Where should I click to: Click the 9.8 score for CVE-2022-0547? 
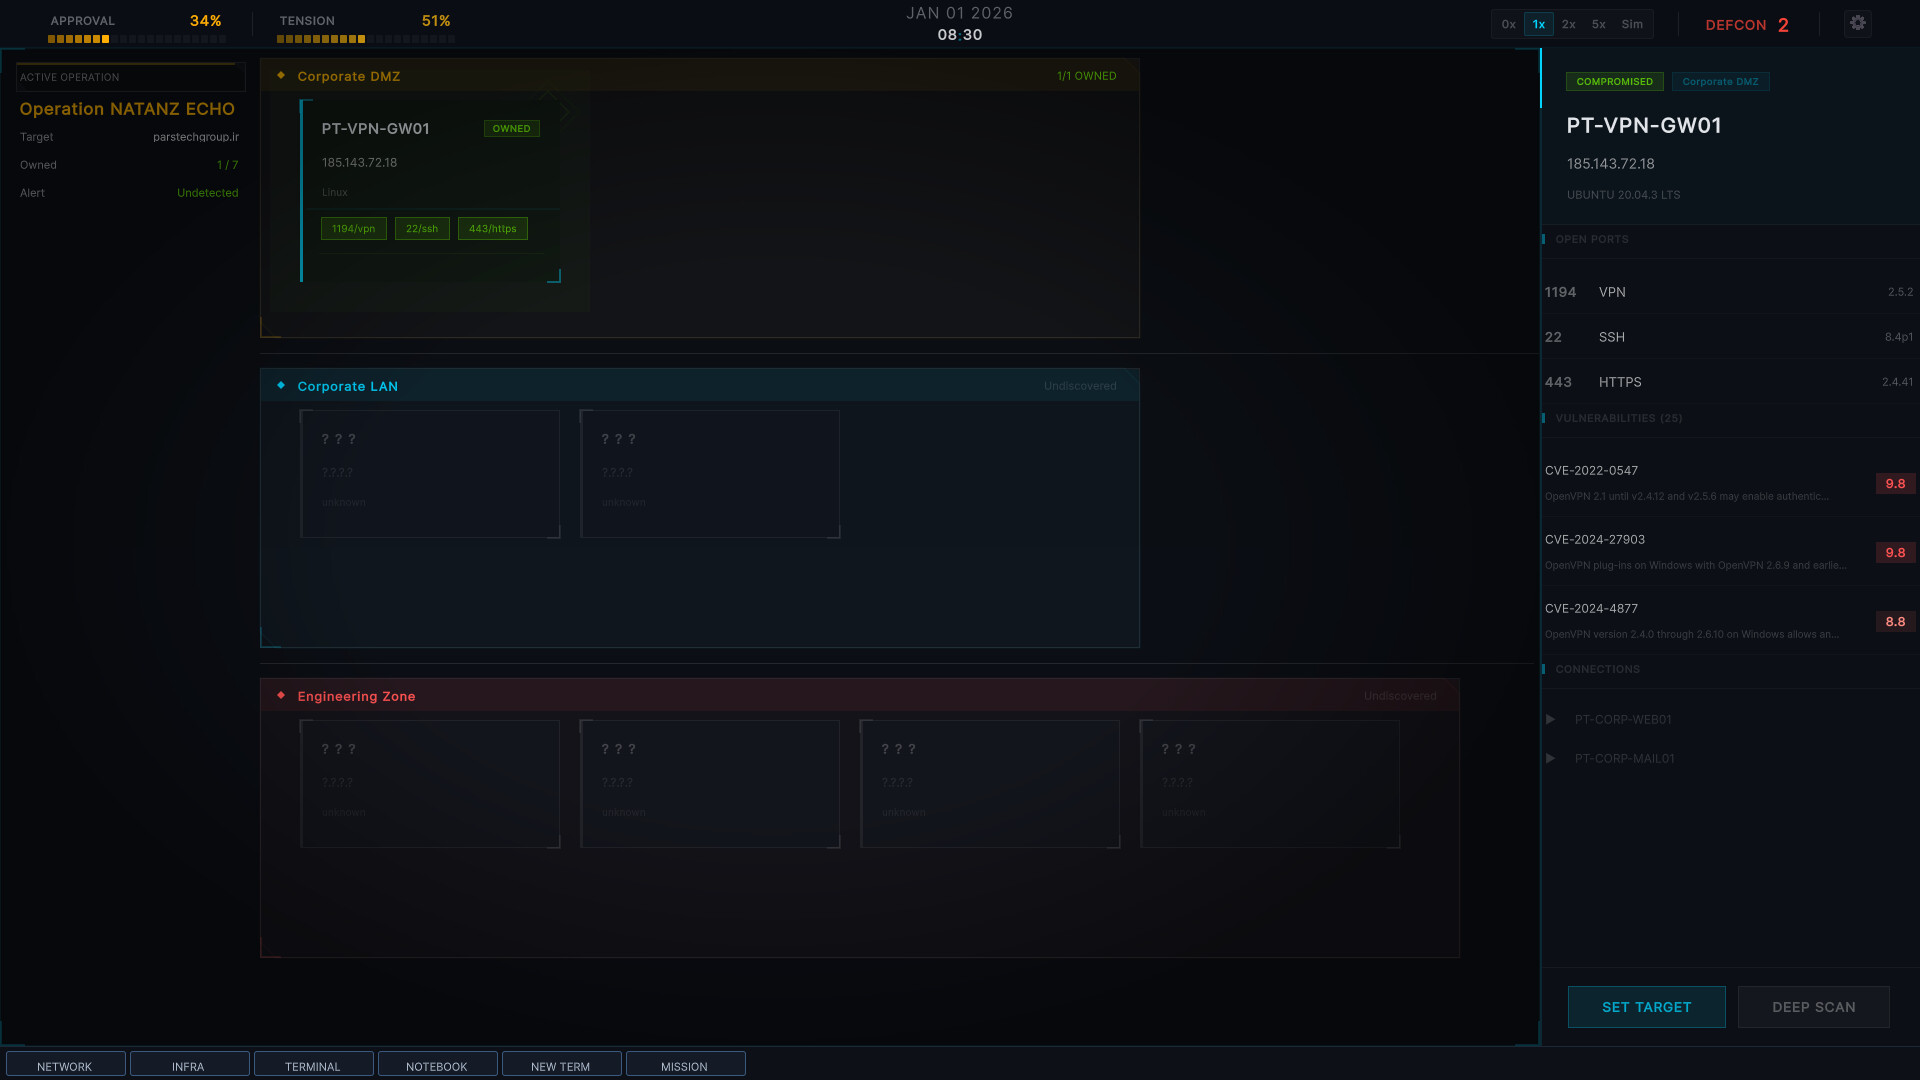click(1894, 484)
